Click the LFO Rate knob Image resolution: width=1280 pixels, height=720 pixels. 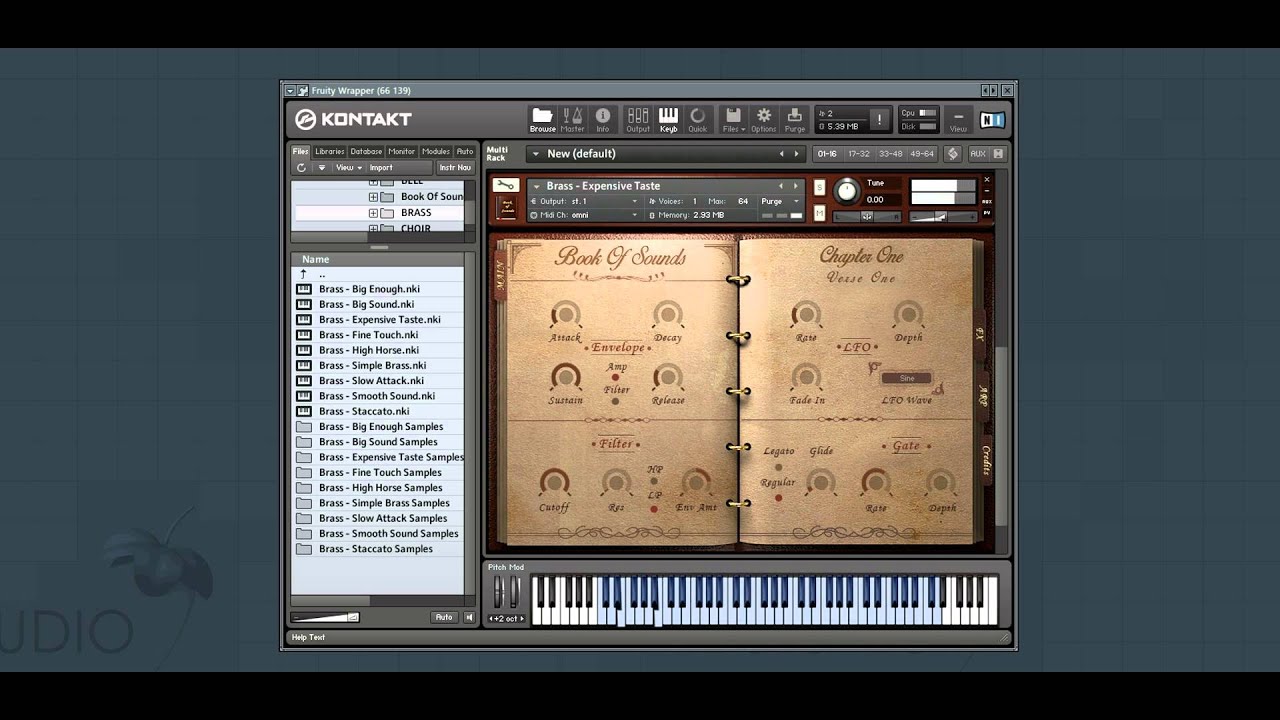[806, 315]
